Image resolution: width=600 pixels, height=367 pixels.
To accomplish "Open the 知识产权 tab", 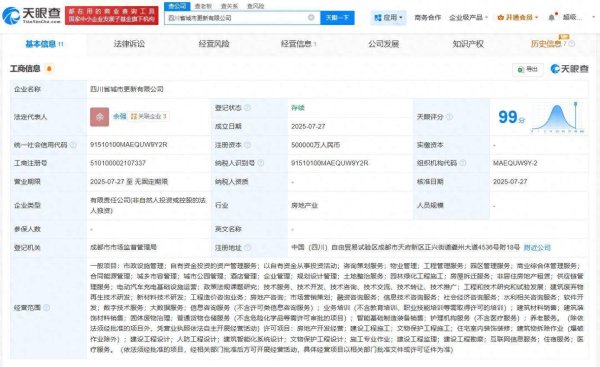I will point(468,44).
